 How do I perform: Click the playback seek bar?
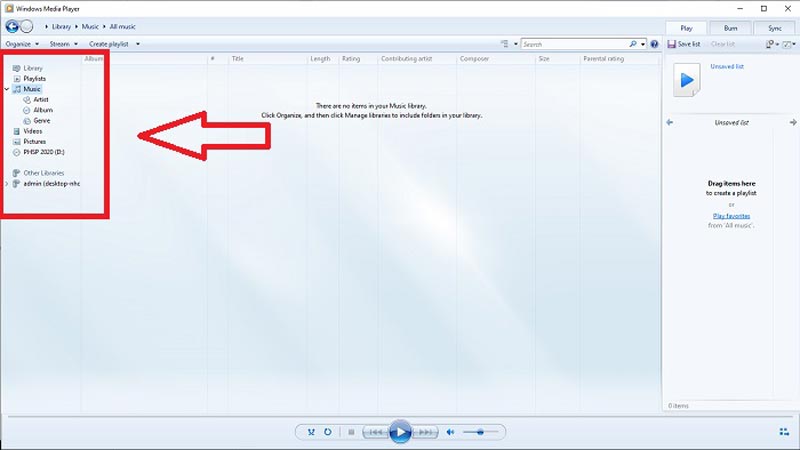pos(399,417)
